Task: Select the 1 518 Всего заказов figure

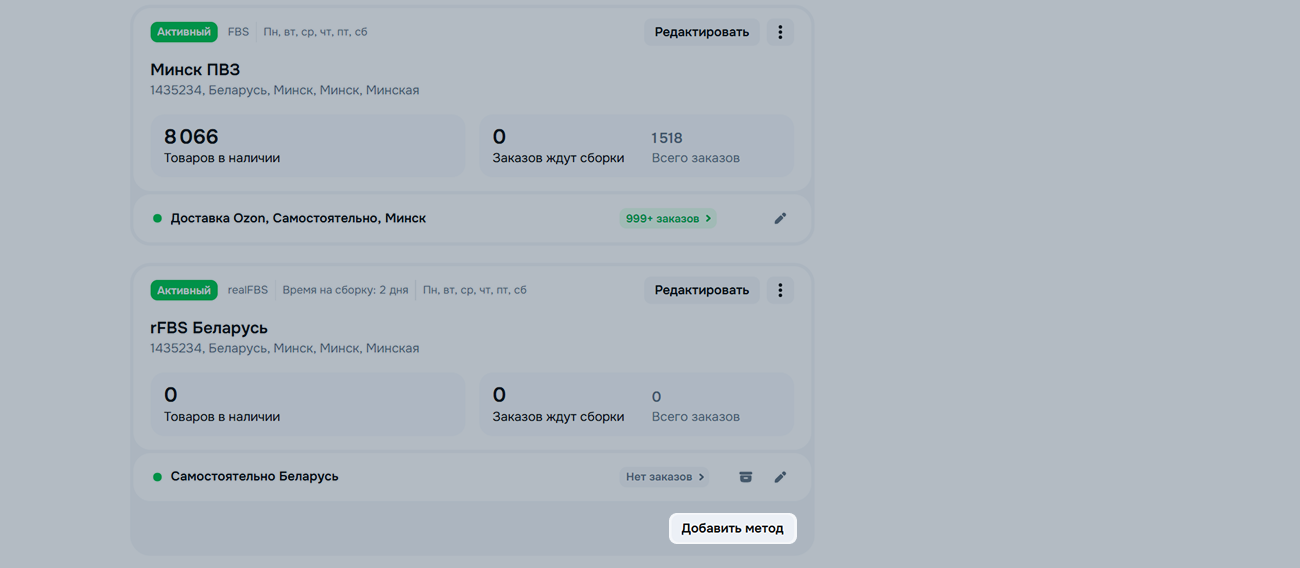Action: tap(667, 138)
